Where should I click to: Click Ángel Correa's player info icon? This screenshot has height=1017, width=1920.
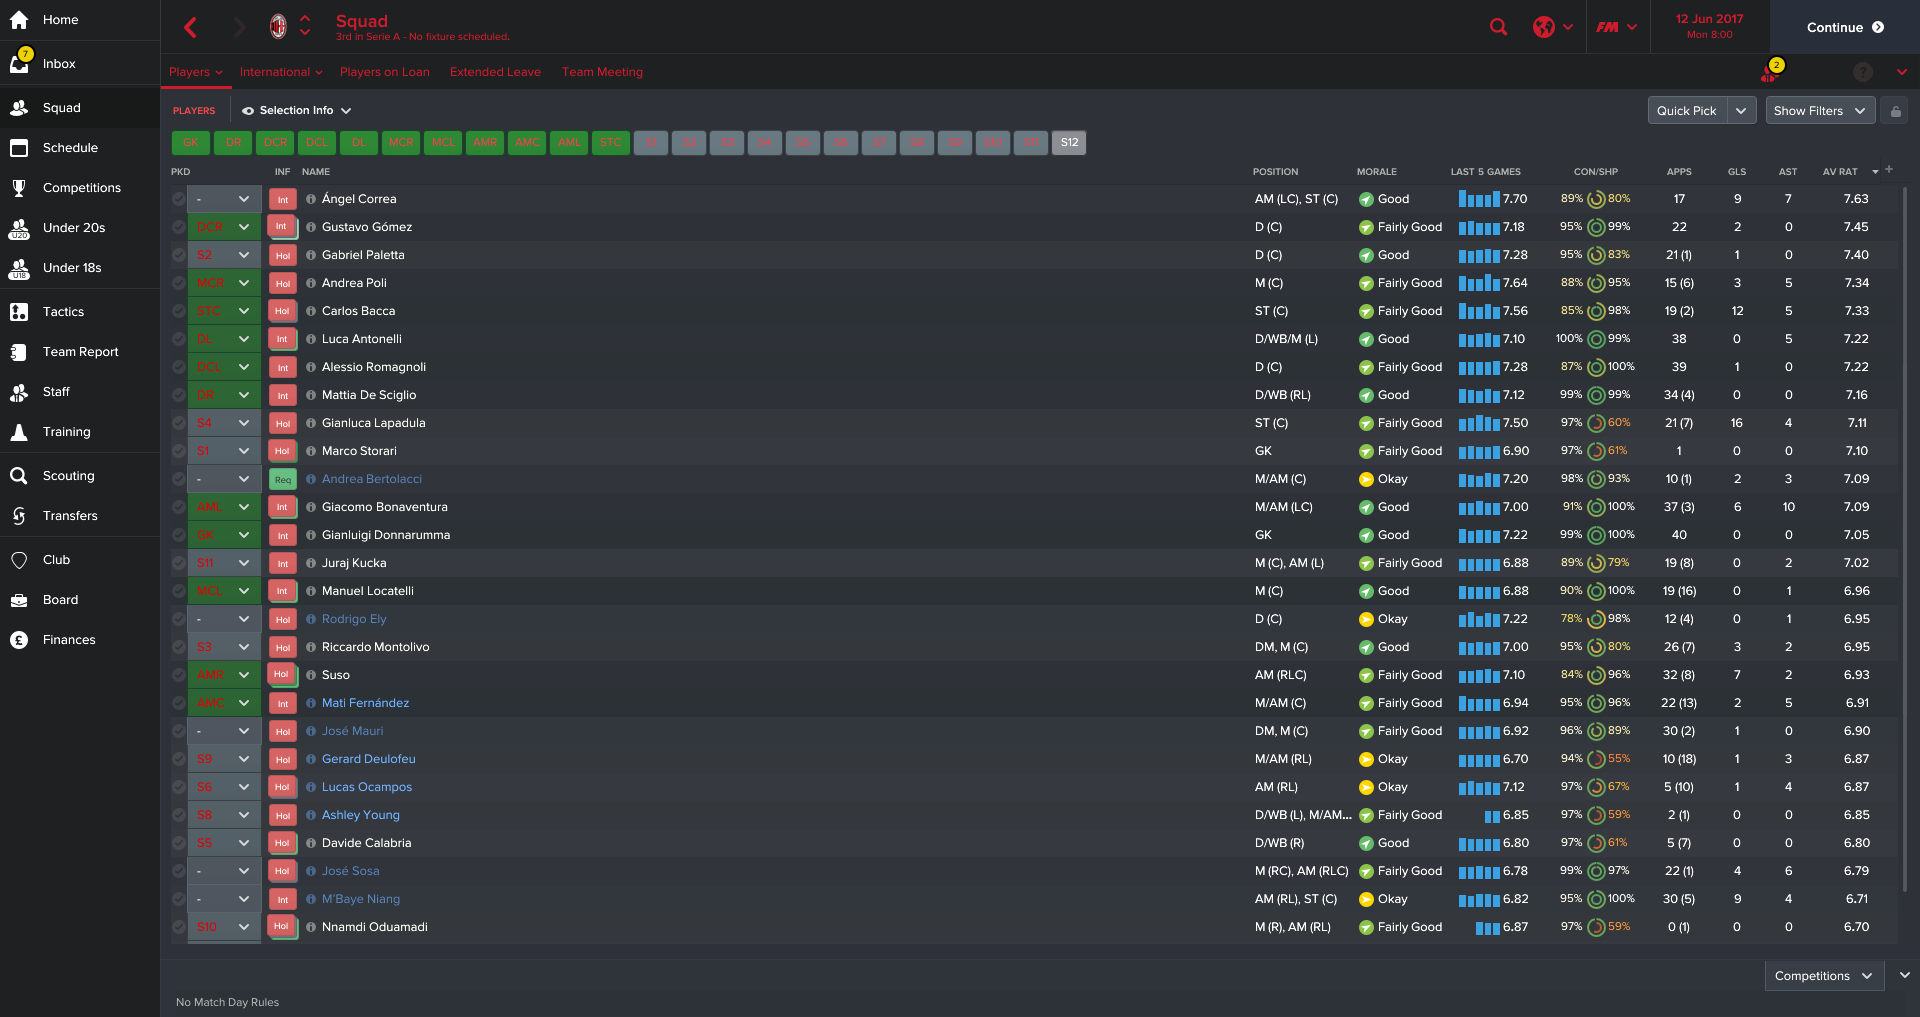311,199
